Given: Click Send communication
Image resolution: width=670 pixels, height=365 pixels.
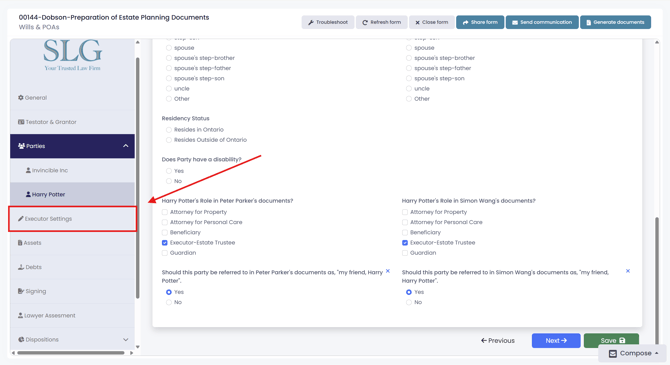Looking at the screenshot, I should 542,22.
